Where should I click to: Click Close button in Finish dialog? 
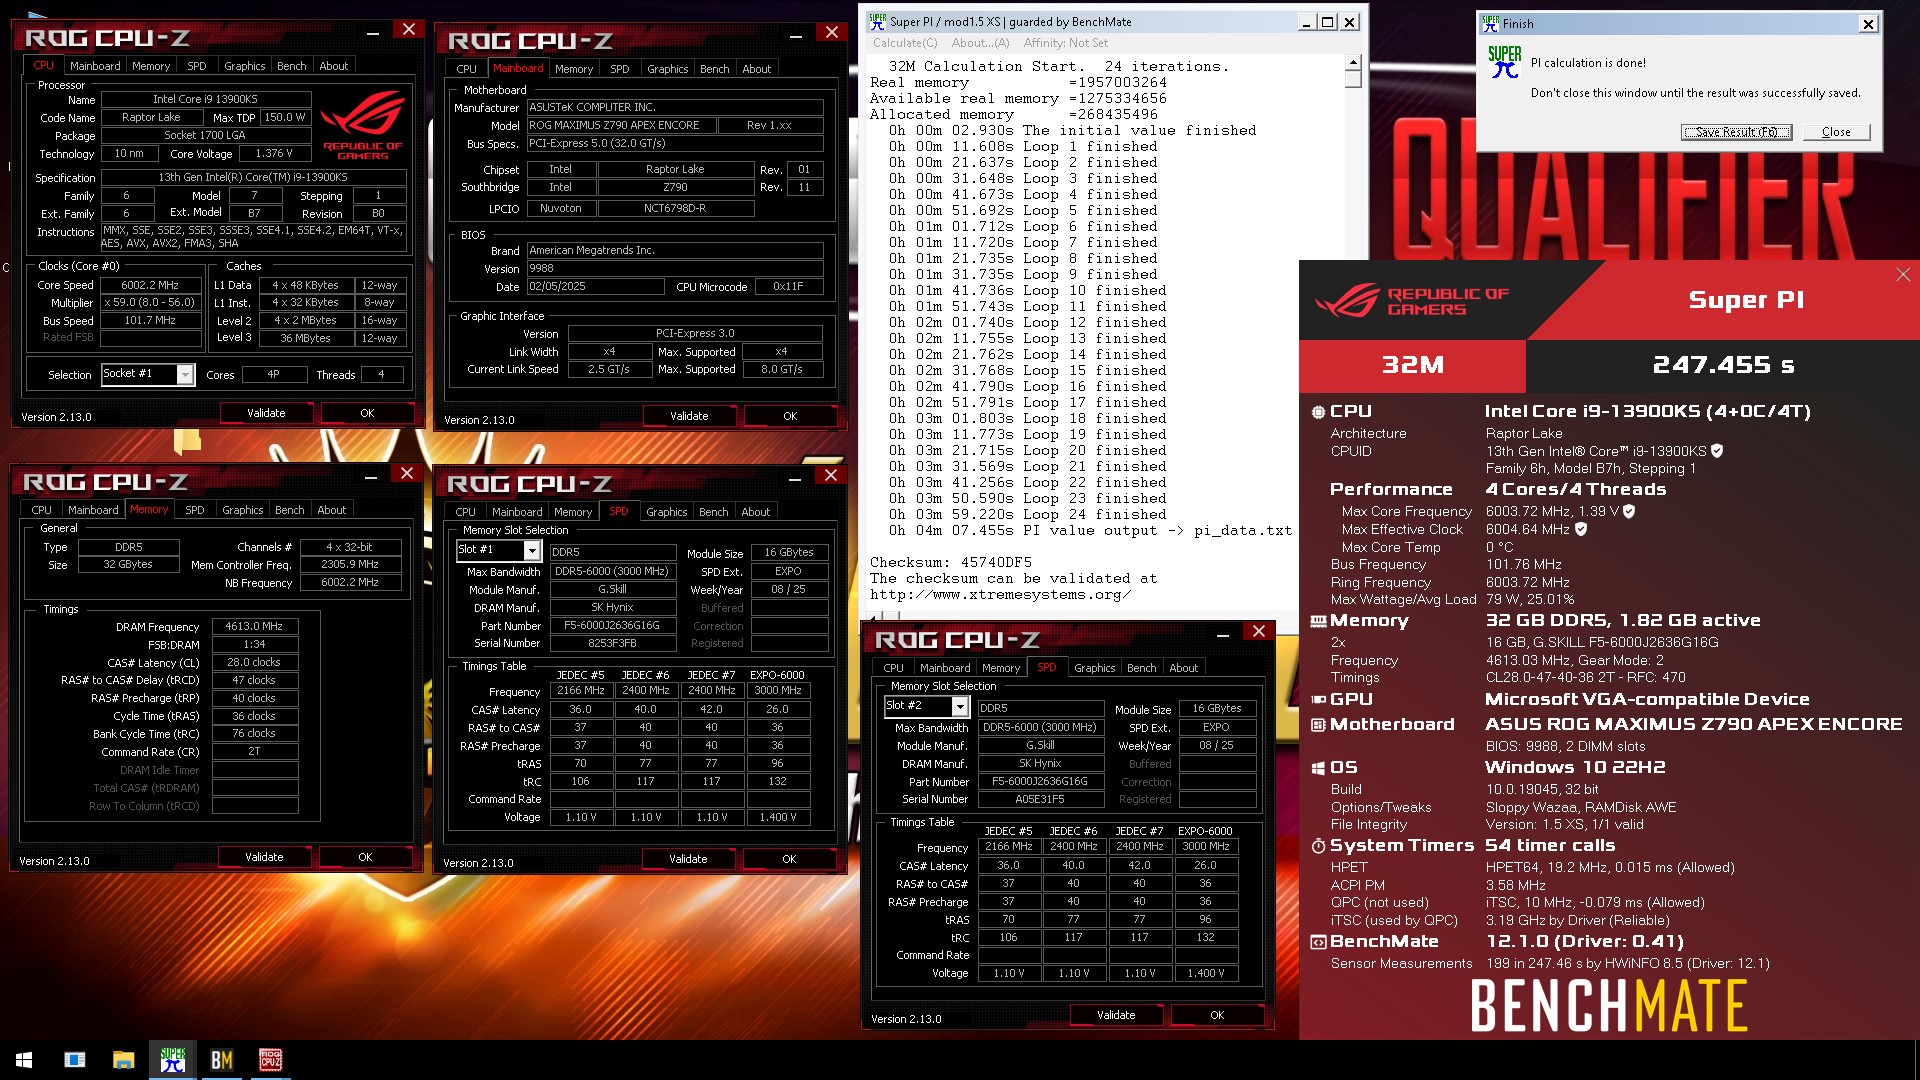(x=1836, y=132)
